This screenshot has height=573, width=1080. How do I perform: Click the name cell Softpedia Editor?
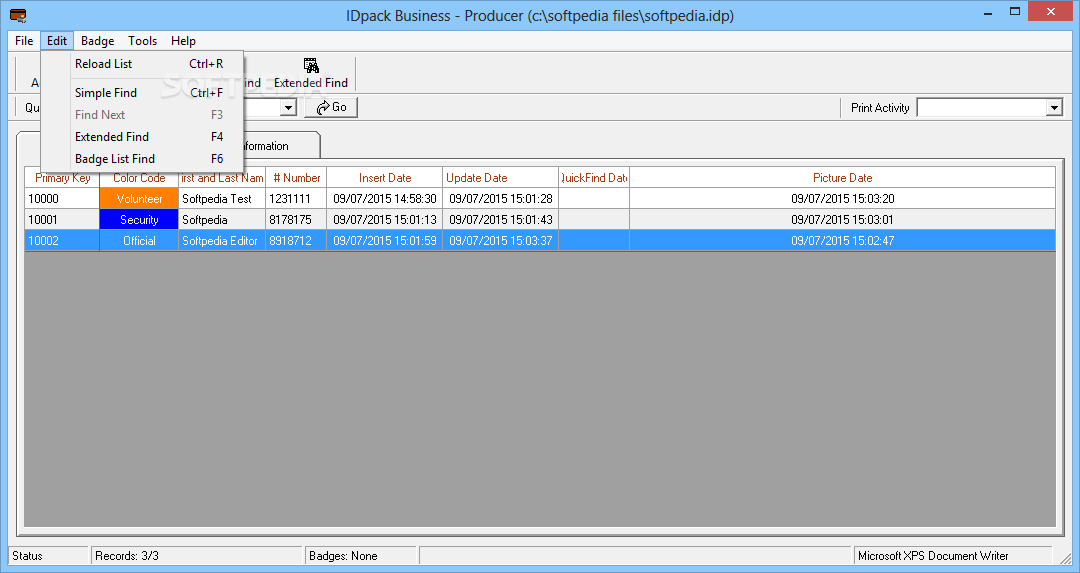click(222, 240)
